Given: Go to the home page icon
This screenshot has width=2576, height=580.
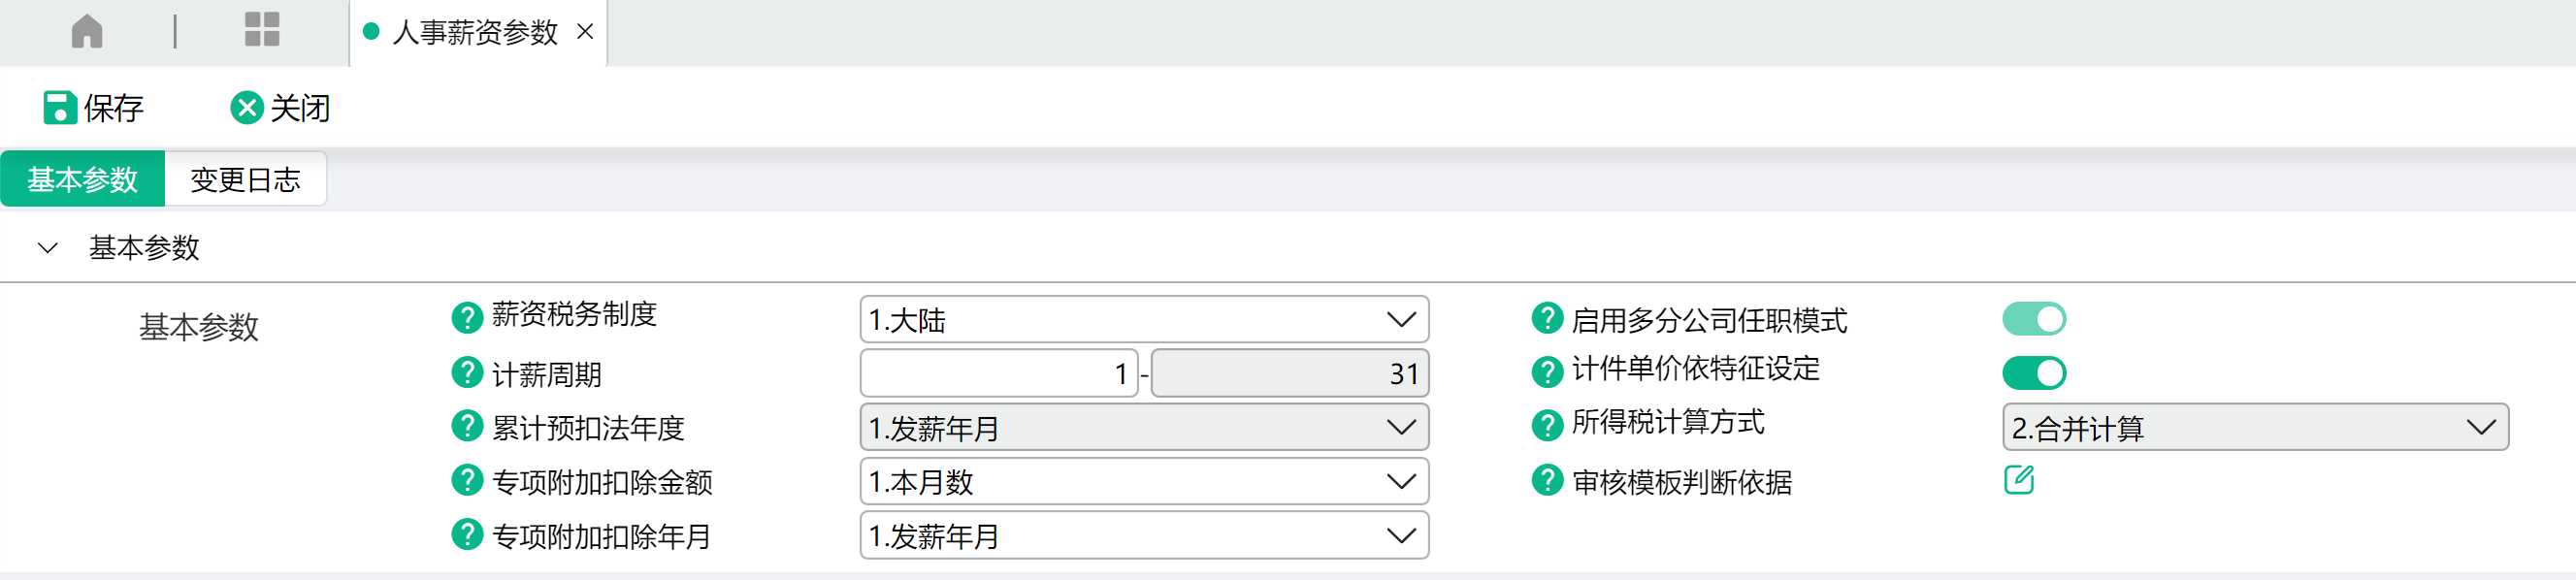Looking at the screenshot, I should (87, 31).
